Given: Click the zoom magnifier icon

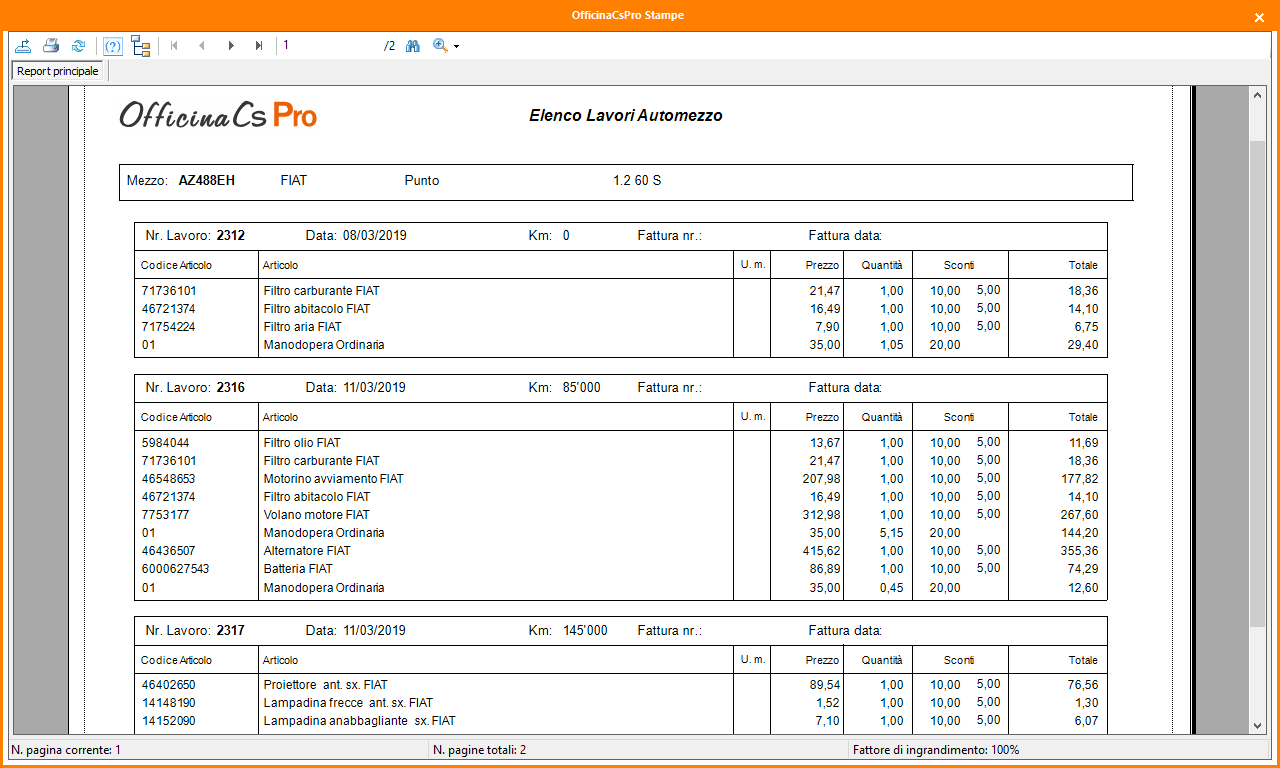Looking at the screenshot, I should [x=440, y=45].
